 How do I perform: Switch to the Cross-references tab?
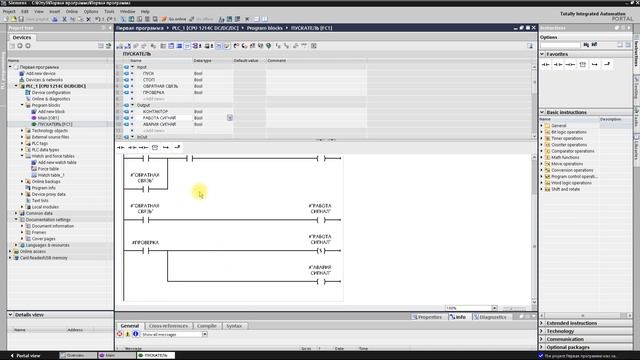168,326
